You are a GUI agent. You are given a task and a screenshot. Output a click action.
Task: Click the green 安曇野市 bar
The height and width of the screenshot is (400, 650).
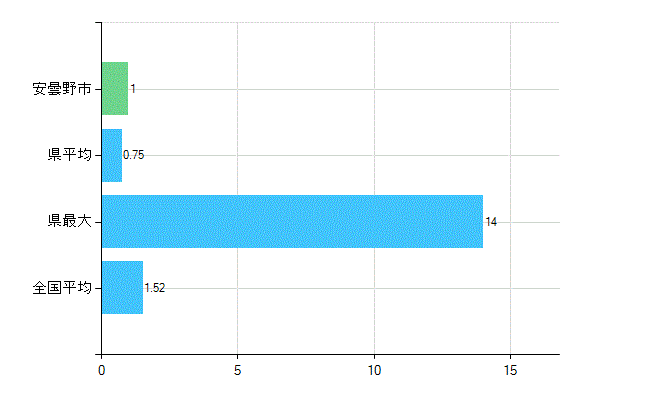click(x=115, y=89)
